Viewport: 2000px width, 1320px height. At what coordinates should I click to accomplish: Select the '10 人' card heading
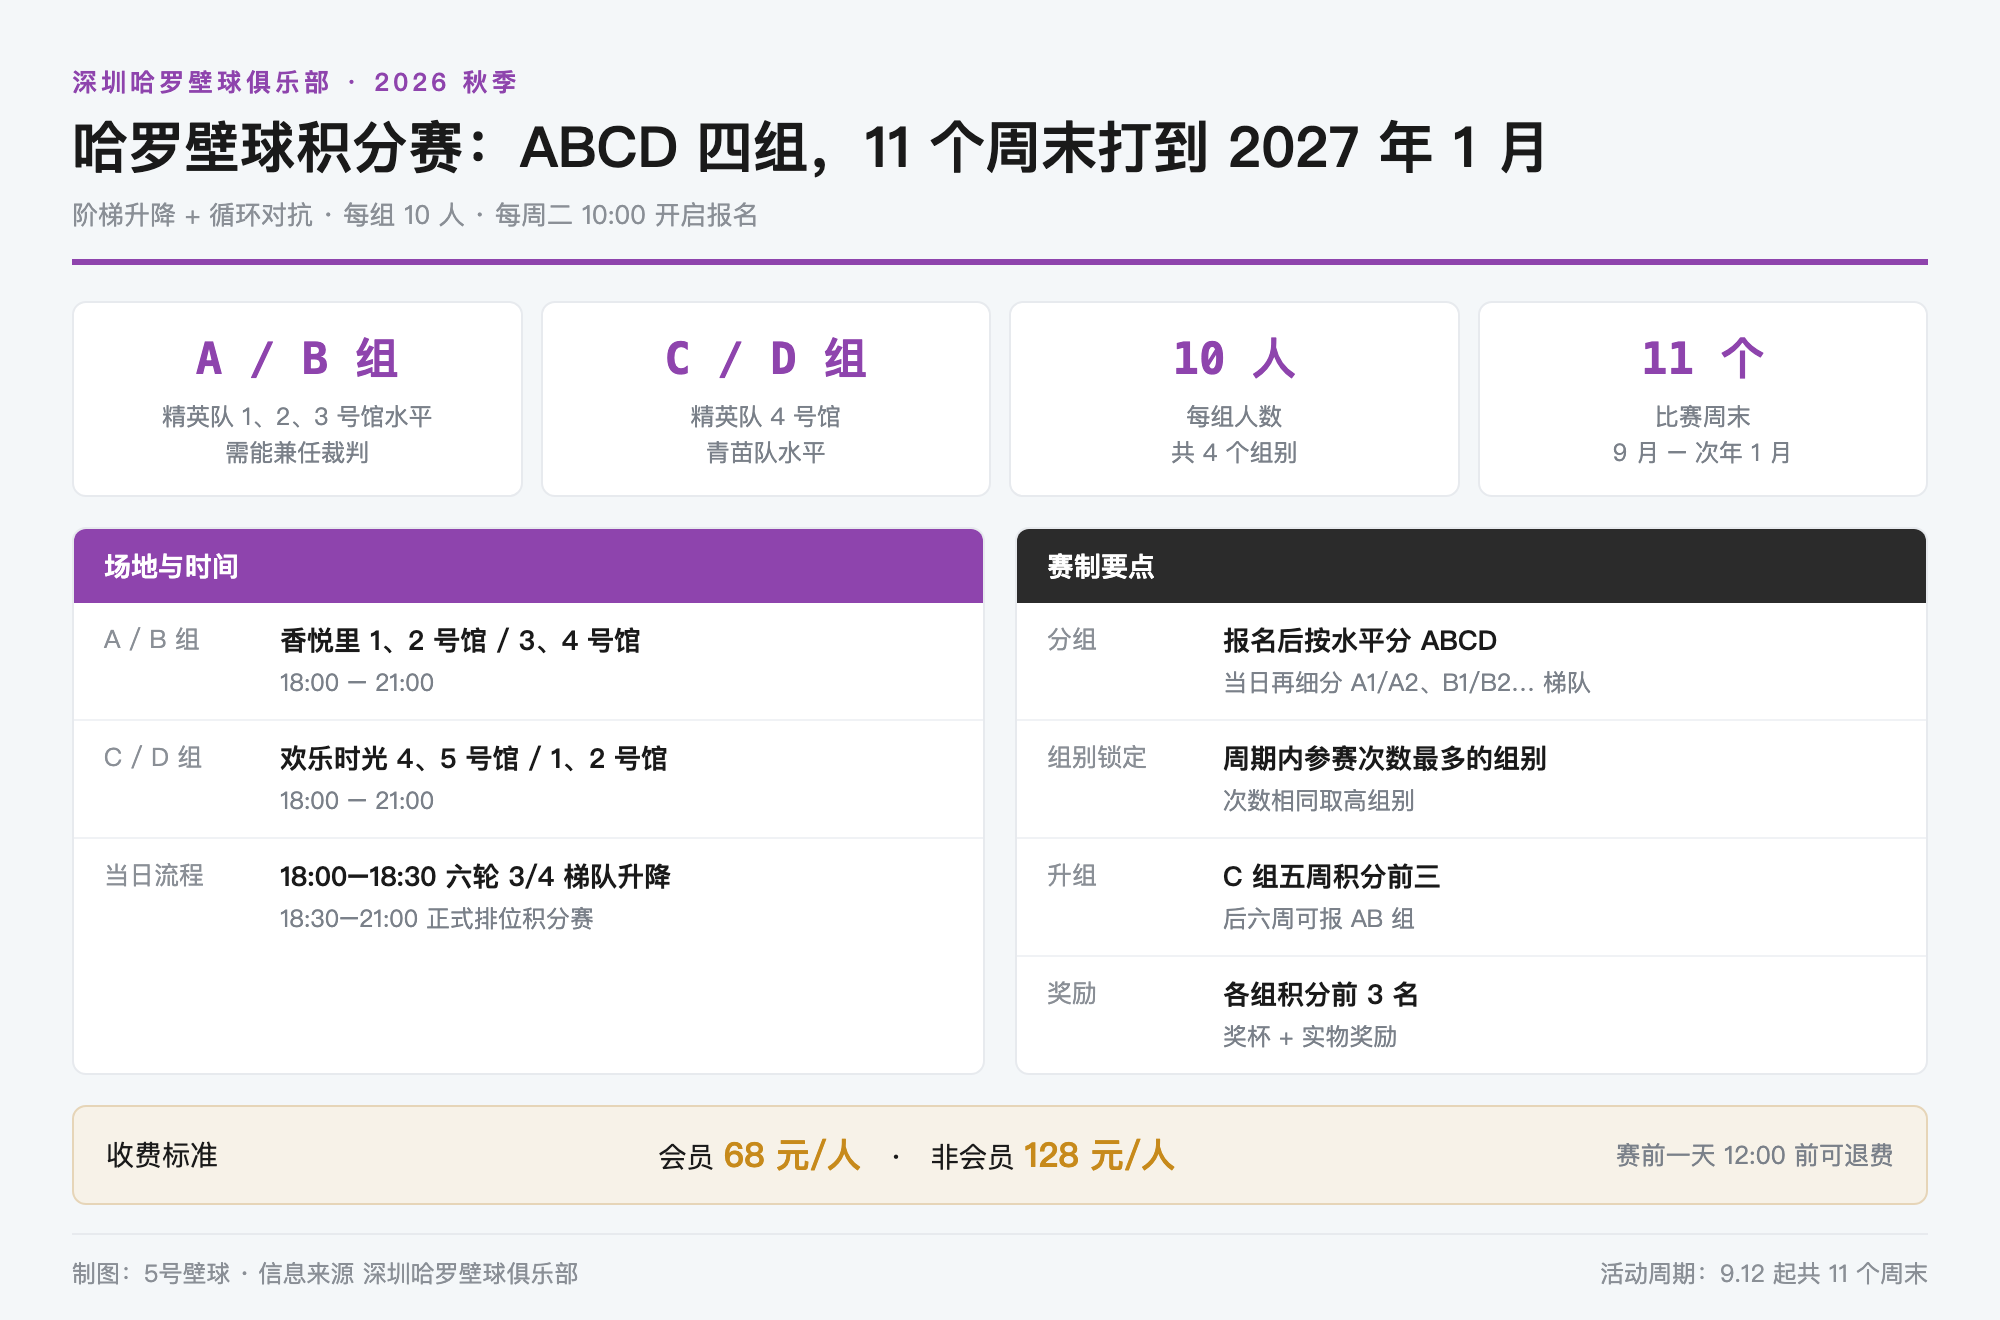(x=1234, y=358)
